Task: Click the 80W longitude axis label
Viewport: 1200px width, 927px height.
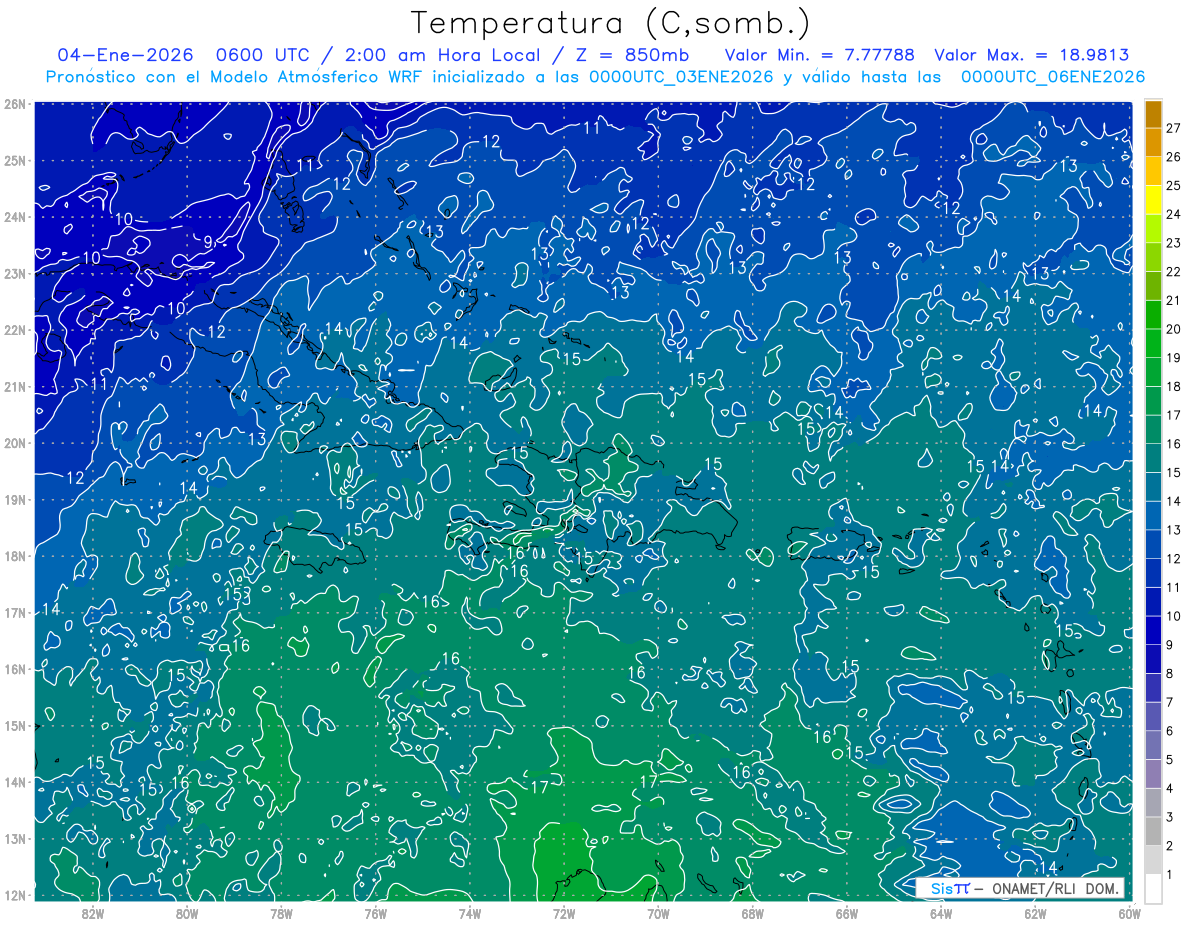Action: pos(186,912)
